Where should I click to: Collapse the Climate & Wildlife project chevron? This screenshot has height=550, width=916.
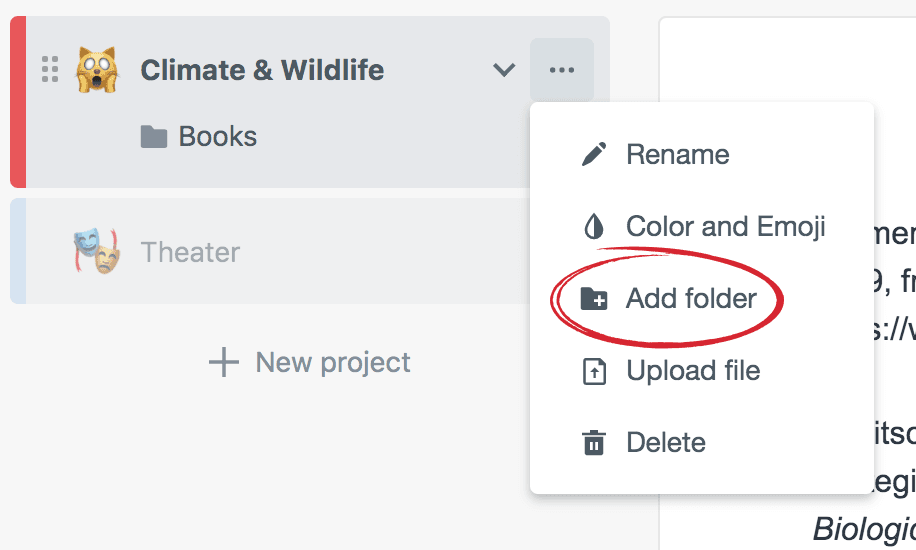tap(504, 70)
